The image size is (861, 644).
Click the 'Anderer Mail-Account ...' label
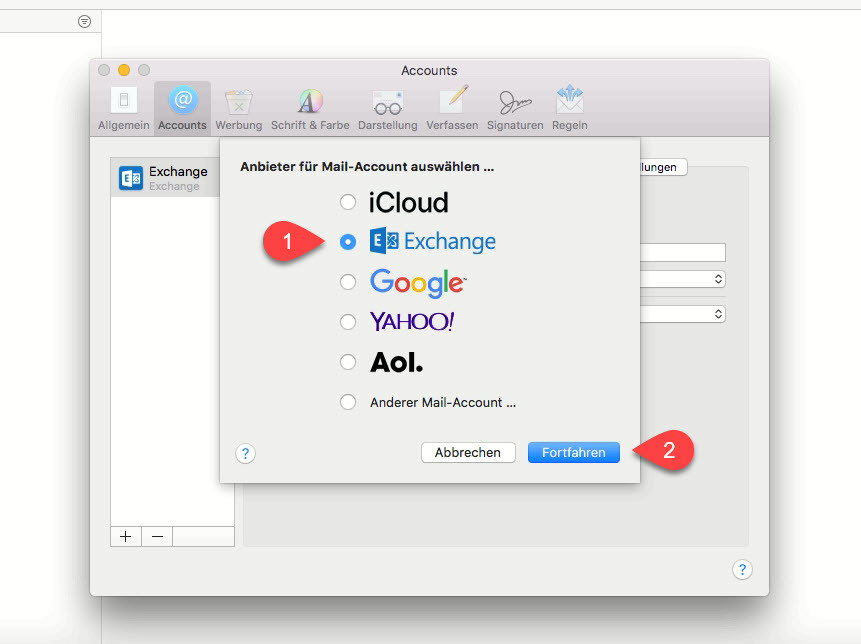tap(443, 402)
